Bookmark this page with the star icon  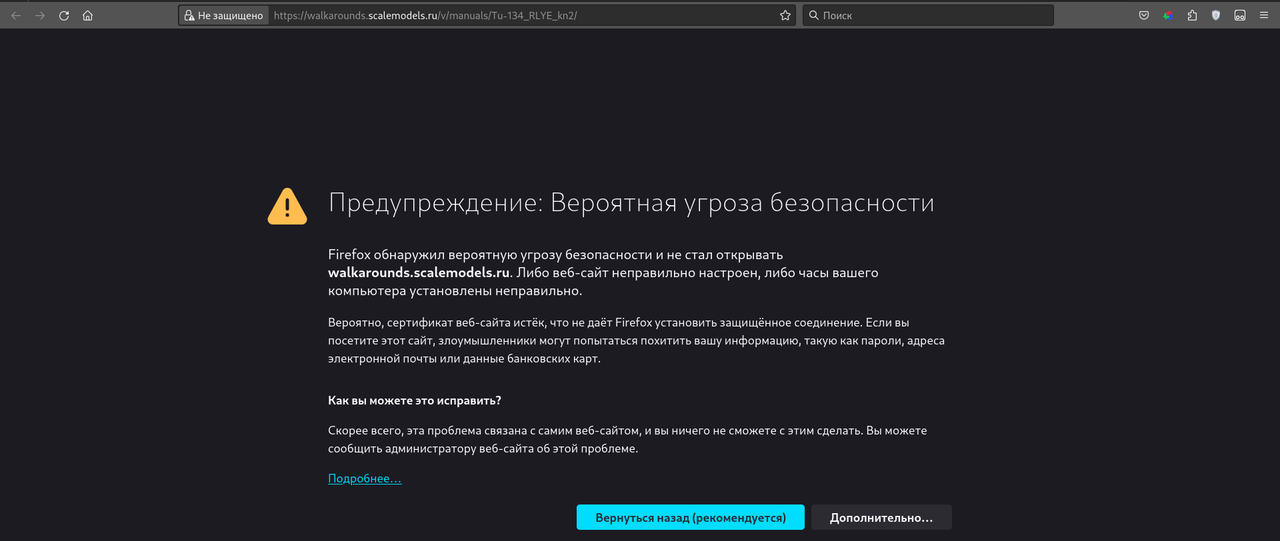click(785, 15)
